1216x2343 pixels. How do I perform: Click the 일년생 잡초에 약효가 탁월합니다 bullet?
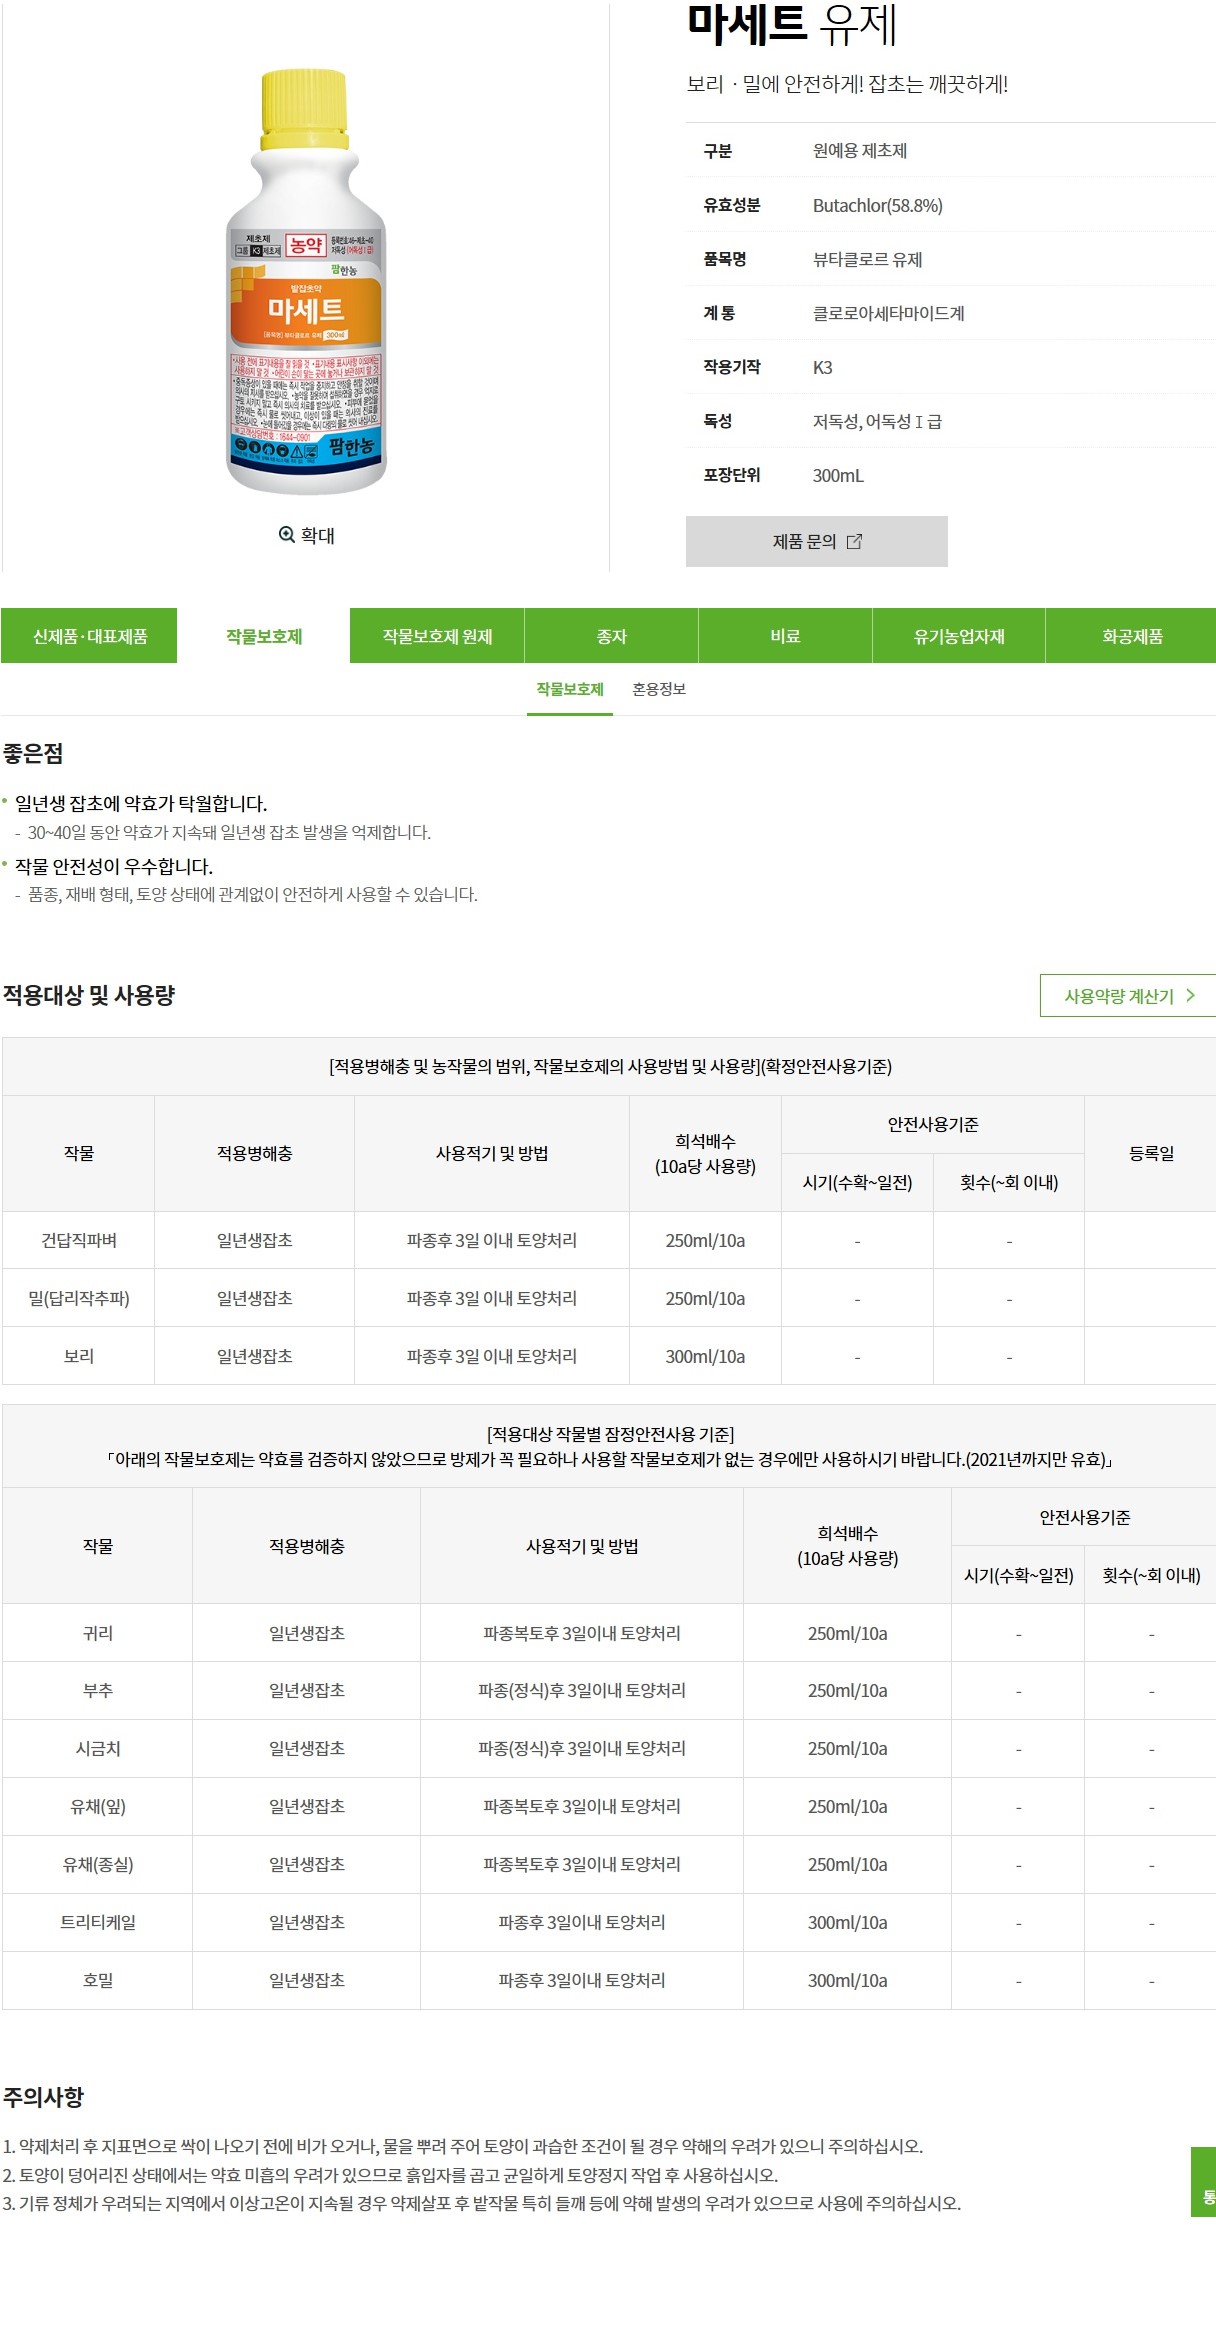pyautogui.click(x=141, y=803)
